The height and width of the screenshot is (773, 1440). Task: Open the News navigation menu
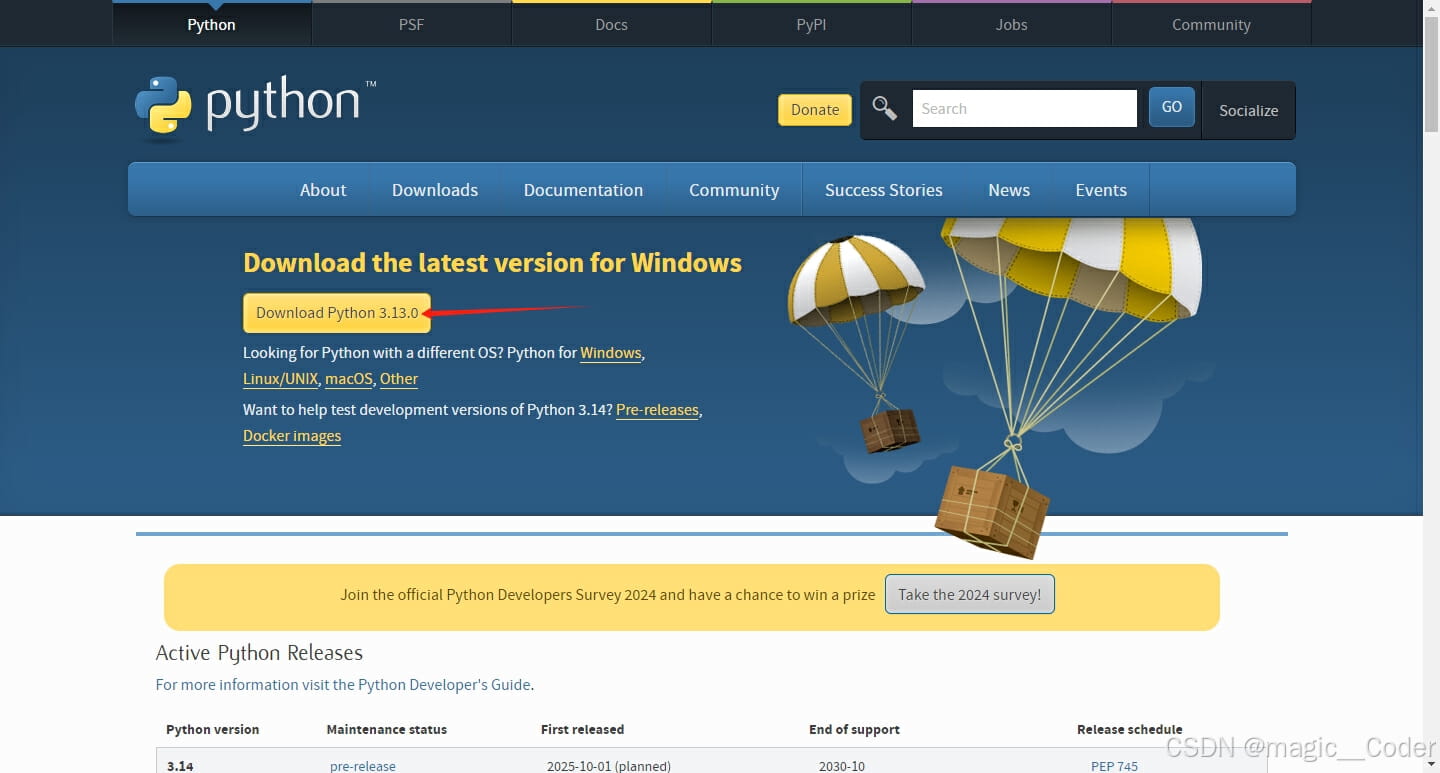(x=1009, y=190)
